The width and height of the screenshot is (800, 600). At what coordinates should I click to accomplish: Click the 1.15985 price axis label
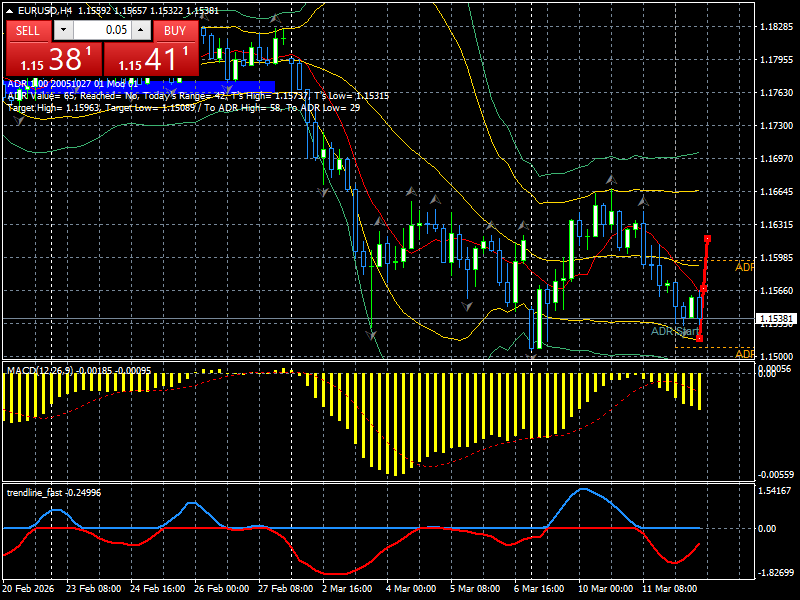click(x=776, y=258)
